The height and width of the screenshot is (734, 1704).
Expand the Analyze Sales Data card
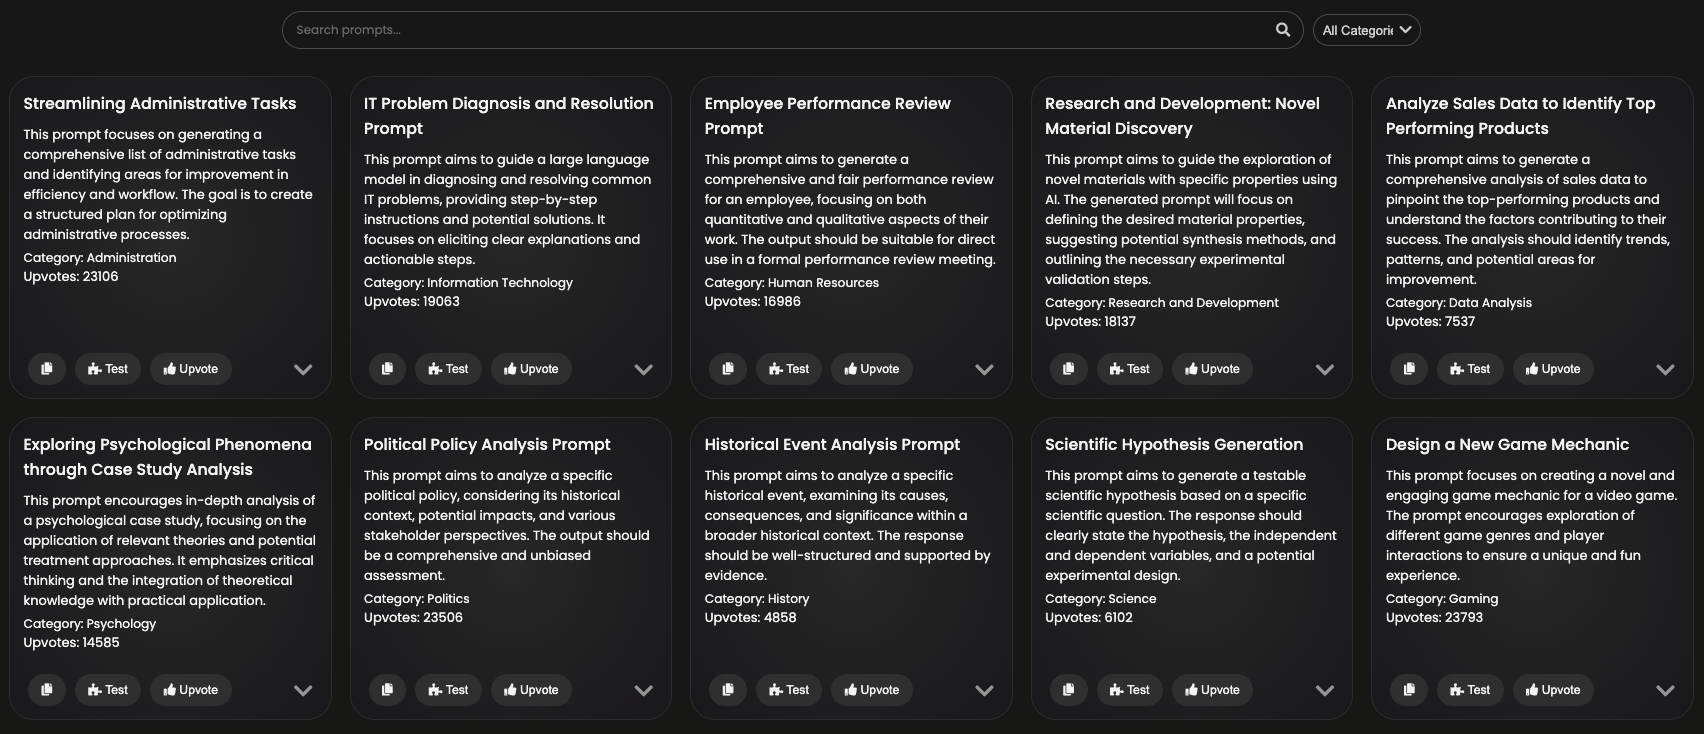click(1665, 369)
